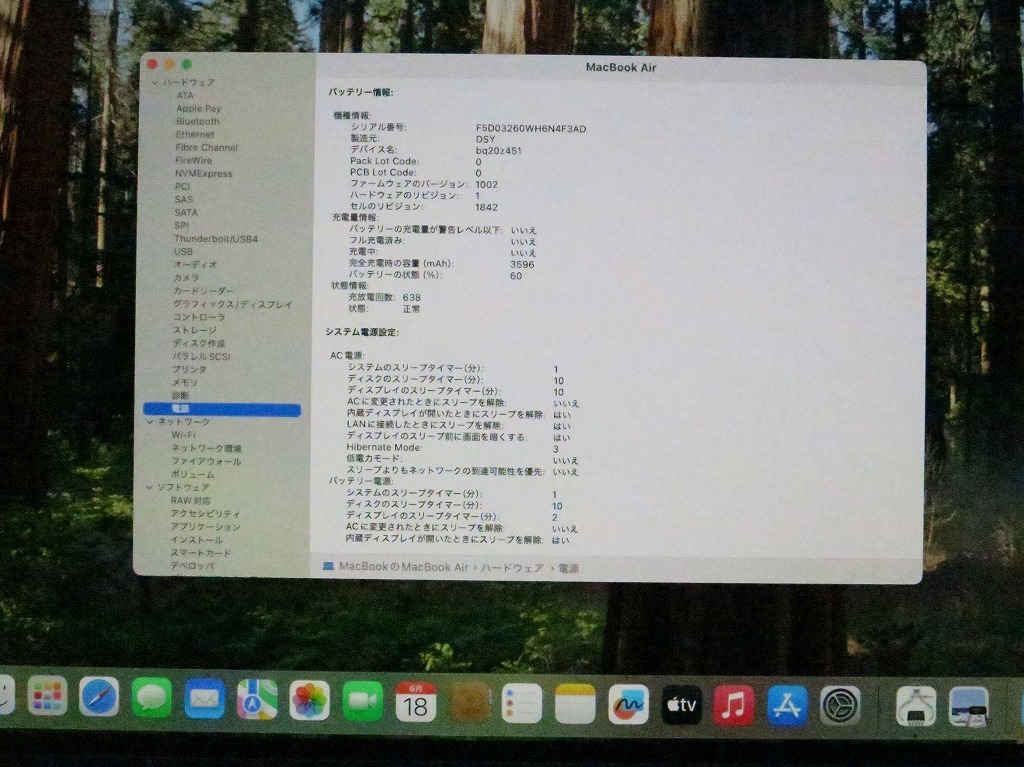Select グラフィックス/ディスプレイ entry
Screen dimensions: 1024x767
tap(232, 304)
